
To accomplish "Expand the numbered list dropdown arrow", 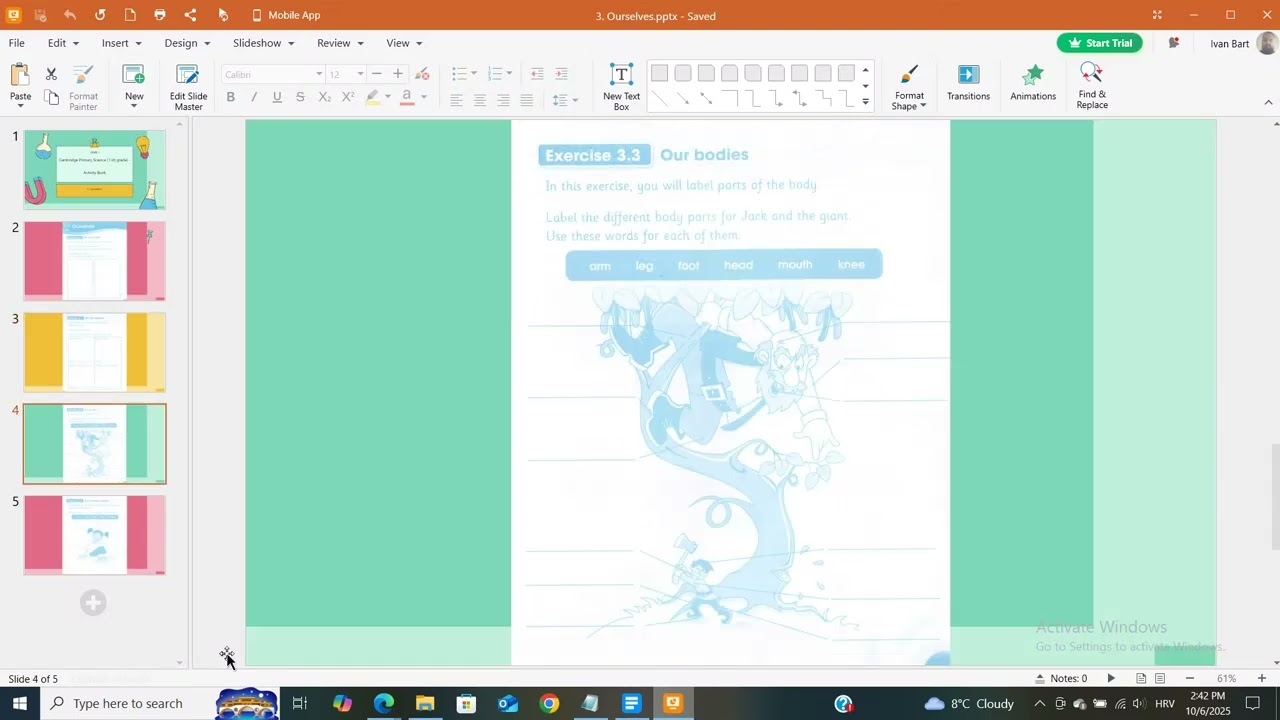I will (x=509, y=74).
